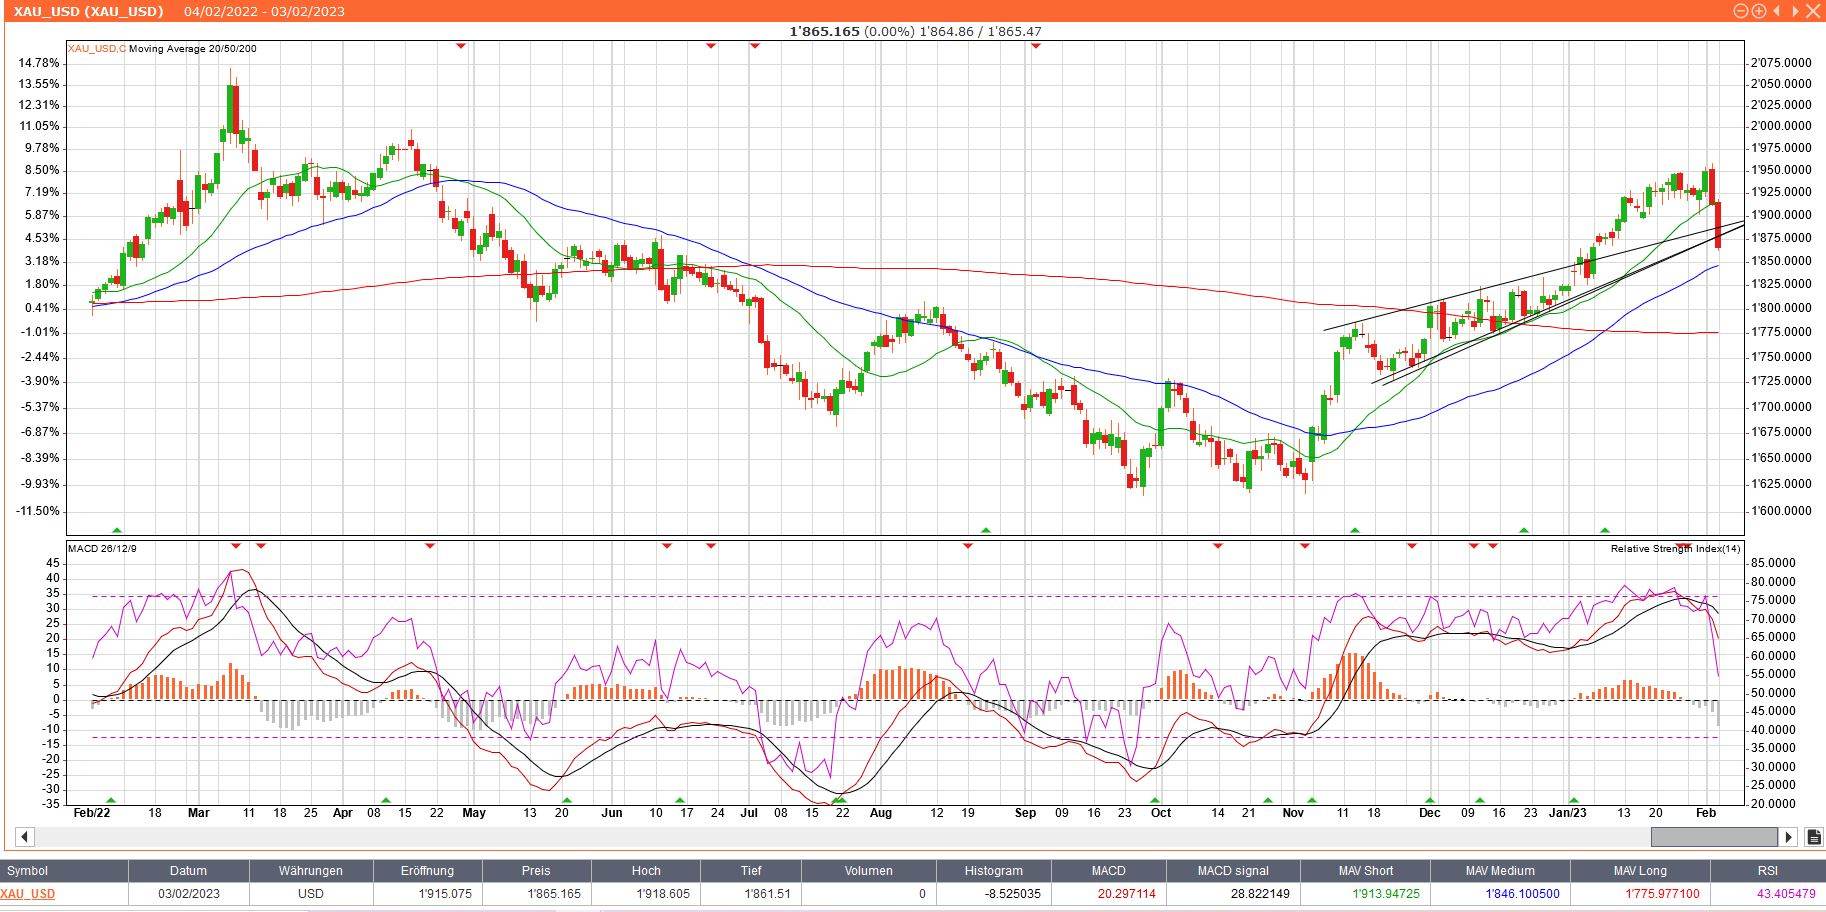Sort by the Datum column header
Image resolution: width=1826 pixels, height=912 pixels.
click(x=188, y=871)
